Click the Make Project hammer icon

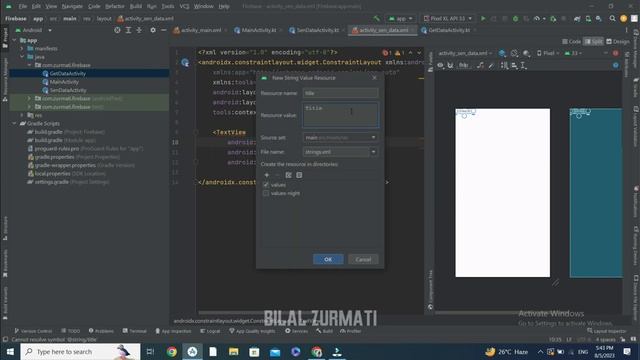point(376,18)
